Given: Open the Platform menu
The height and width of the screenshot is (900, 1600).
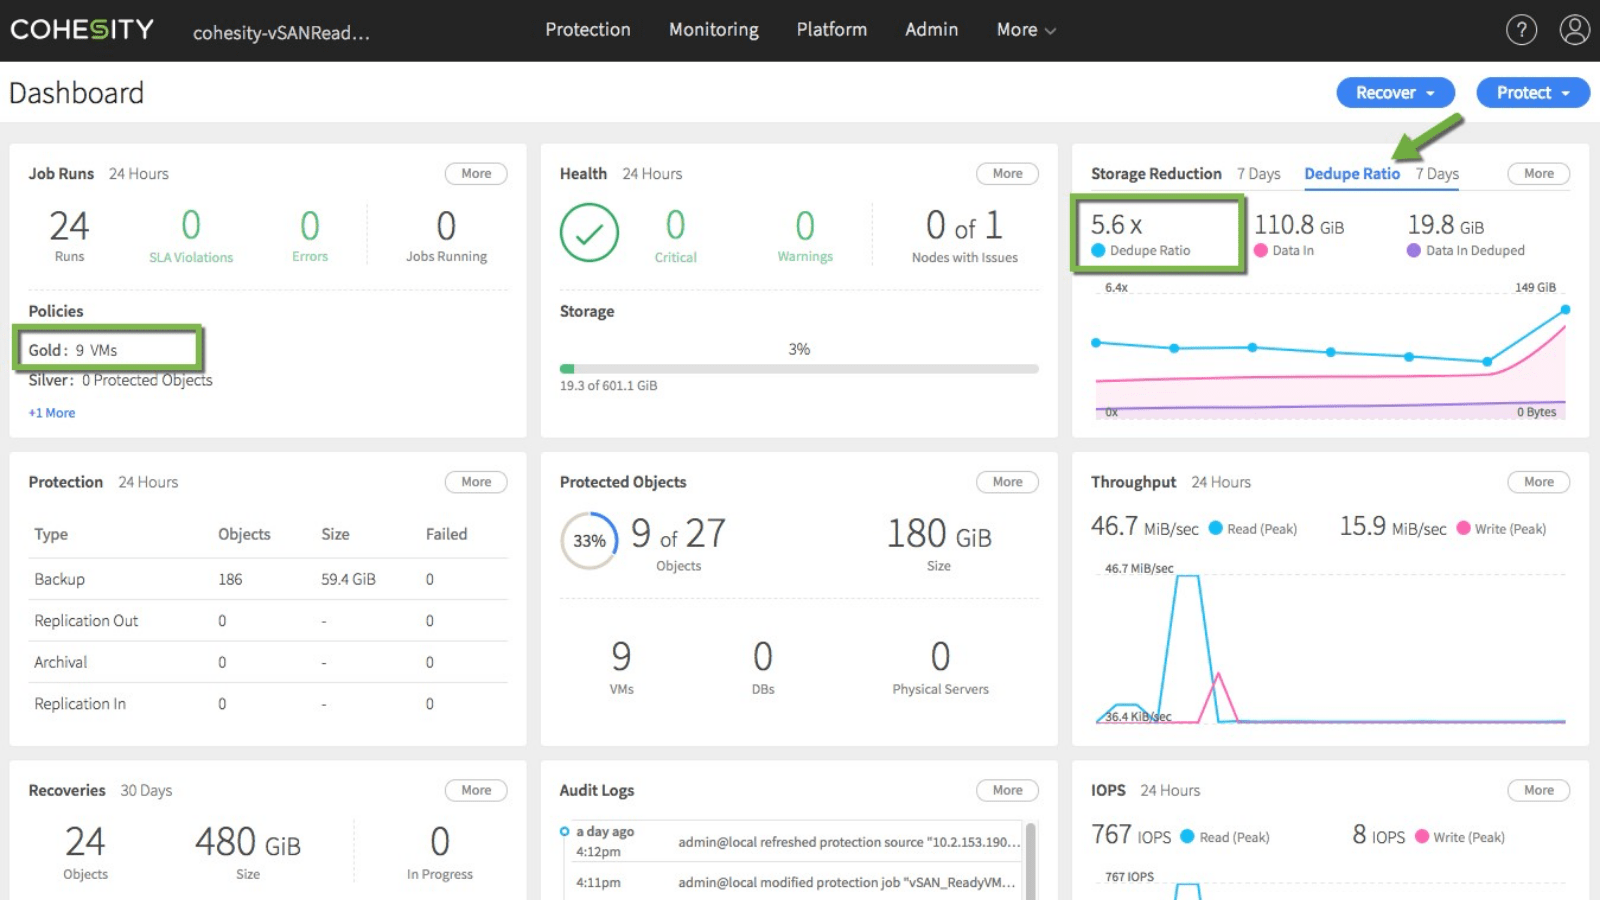Looking at the screenshot, I should tap(832, 30).
